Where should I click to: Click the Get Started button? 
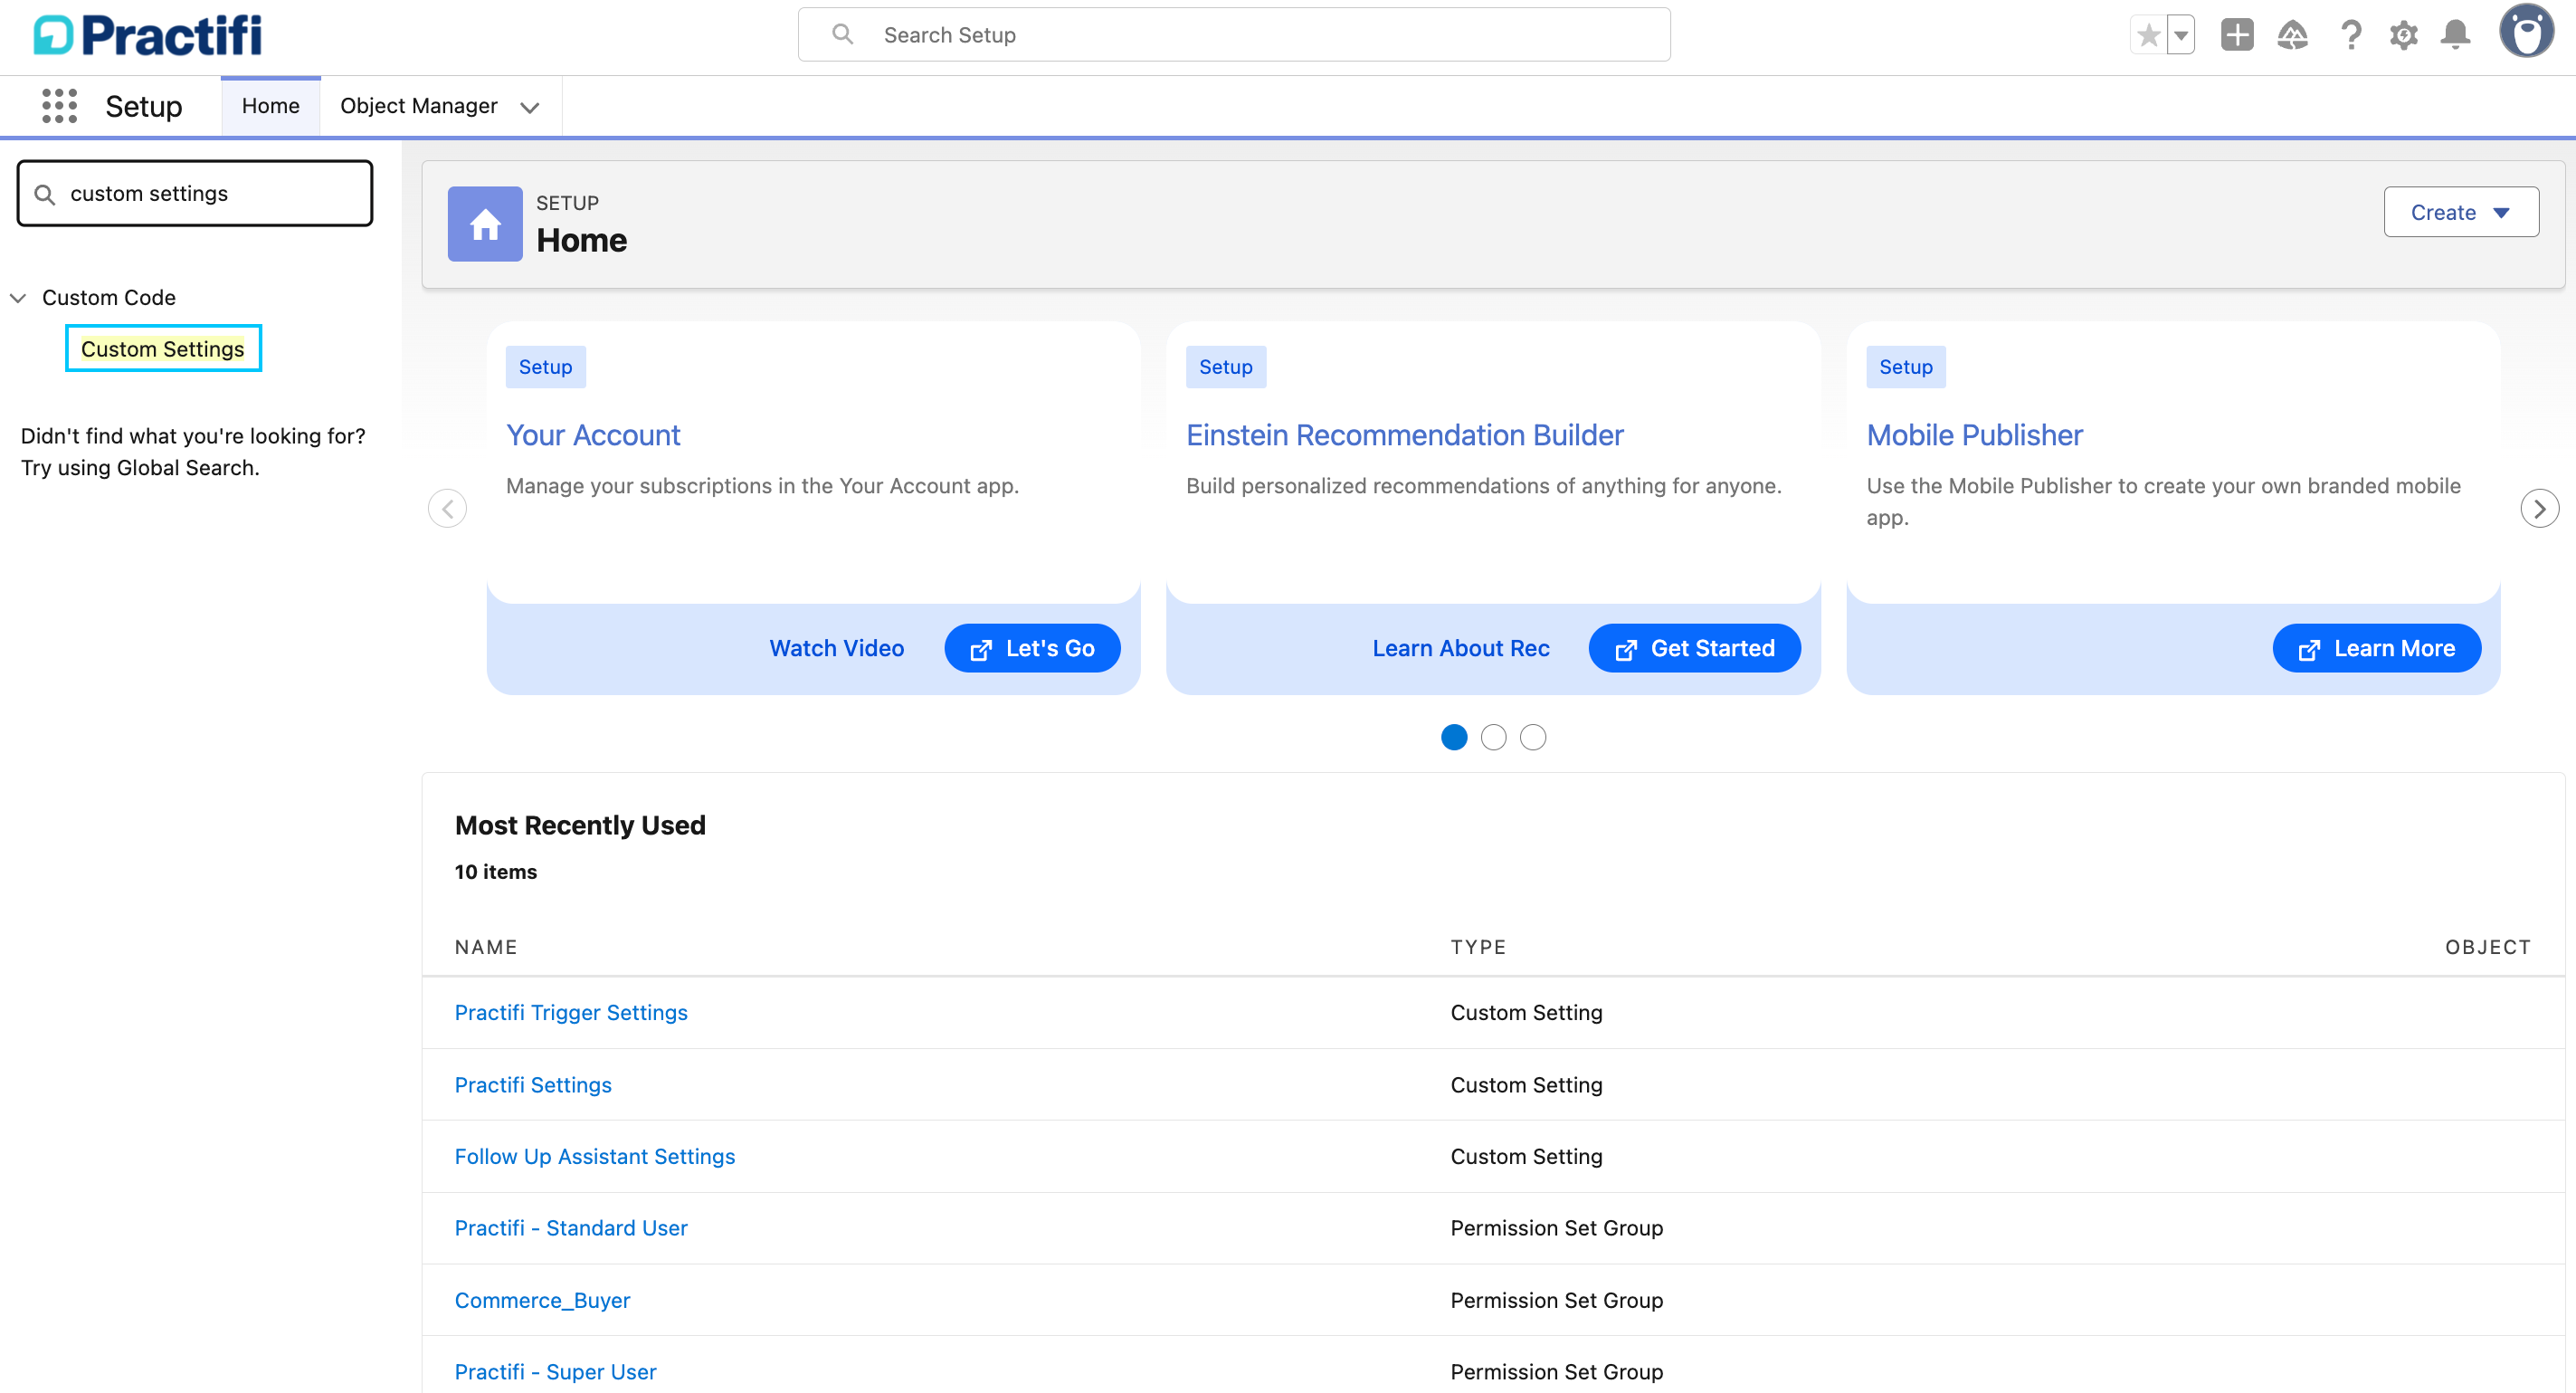click(1694, 648)
